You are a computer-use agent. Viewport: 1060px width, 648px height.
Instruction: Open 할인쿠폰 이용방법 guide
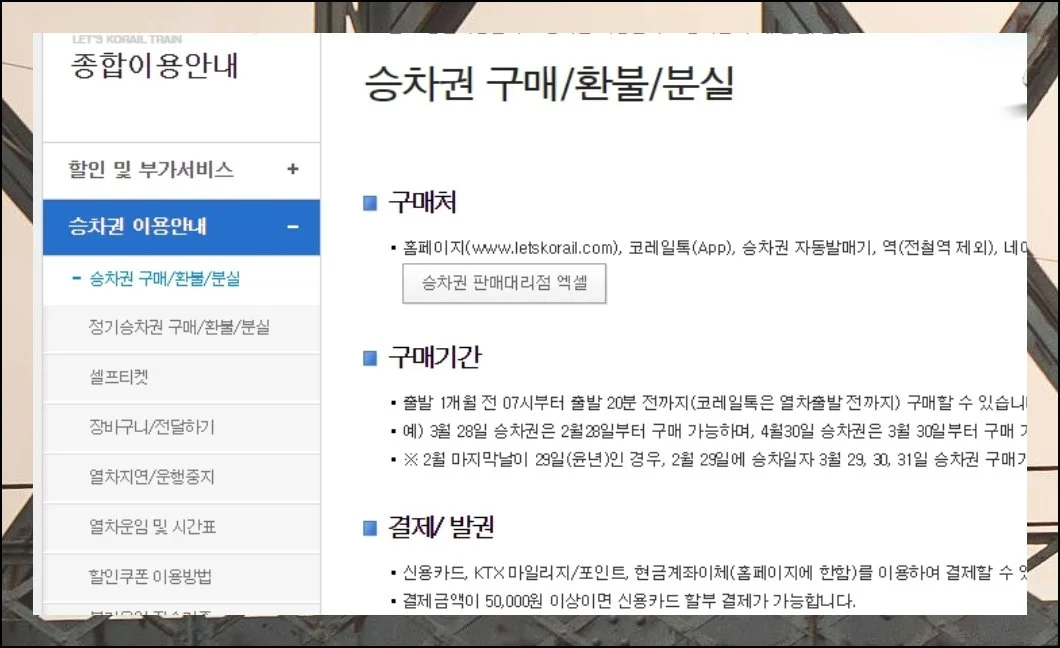click(150, 577)
